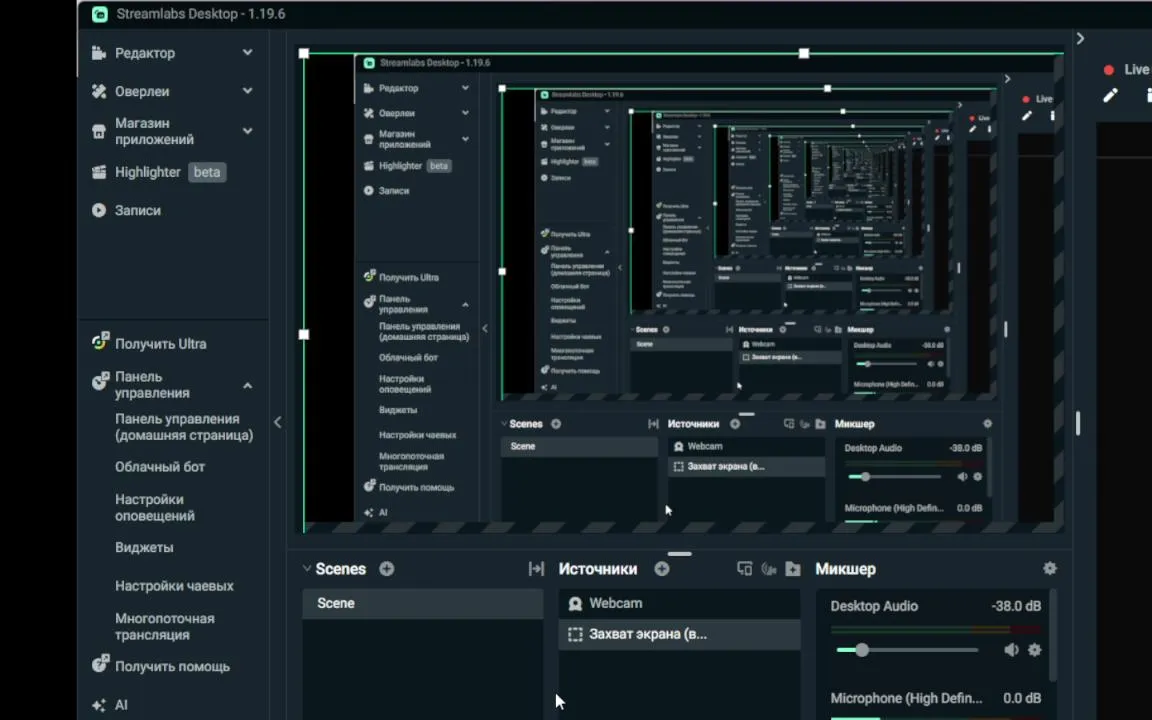Click the Microphone 0.0 dB value
The image size is (1152, 720).
pos(1022,699)
